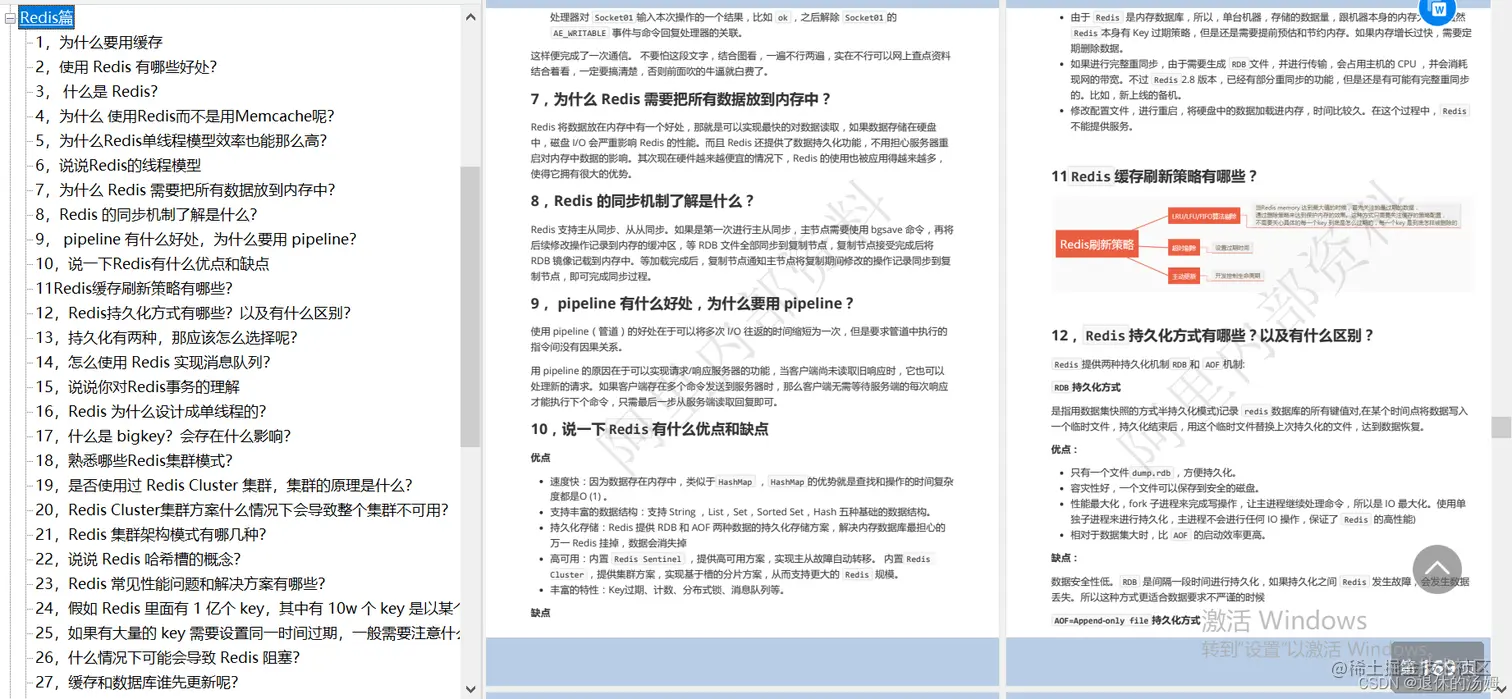
Task: Open bookmark 2，使用 Redis 有哪些好处
Action: click(x=126, y=67)
